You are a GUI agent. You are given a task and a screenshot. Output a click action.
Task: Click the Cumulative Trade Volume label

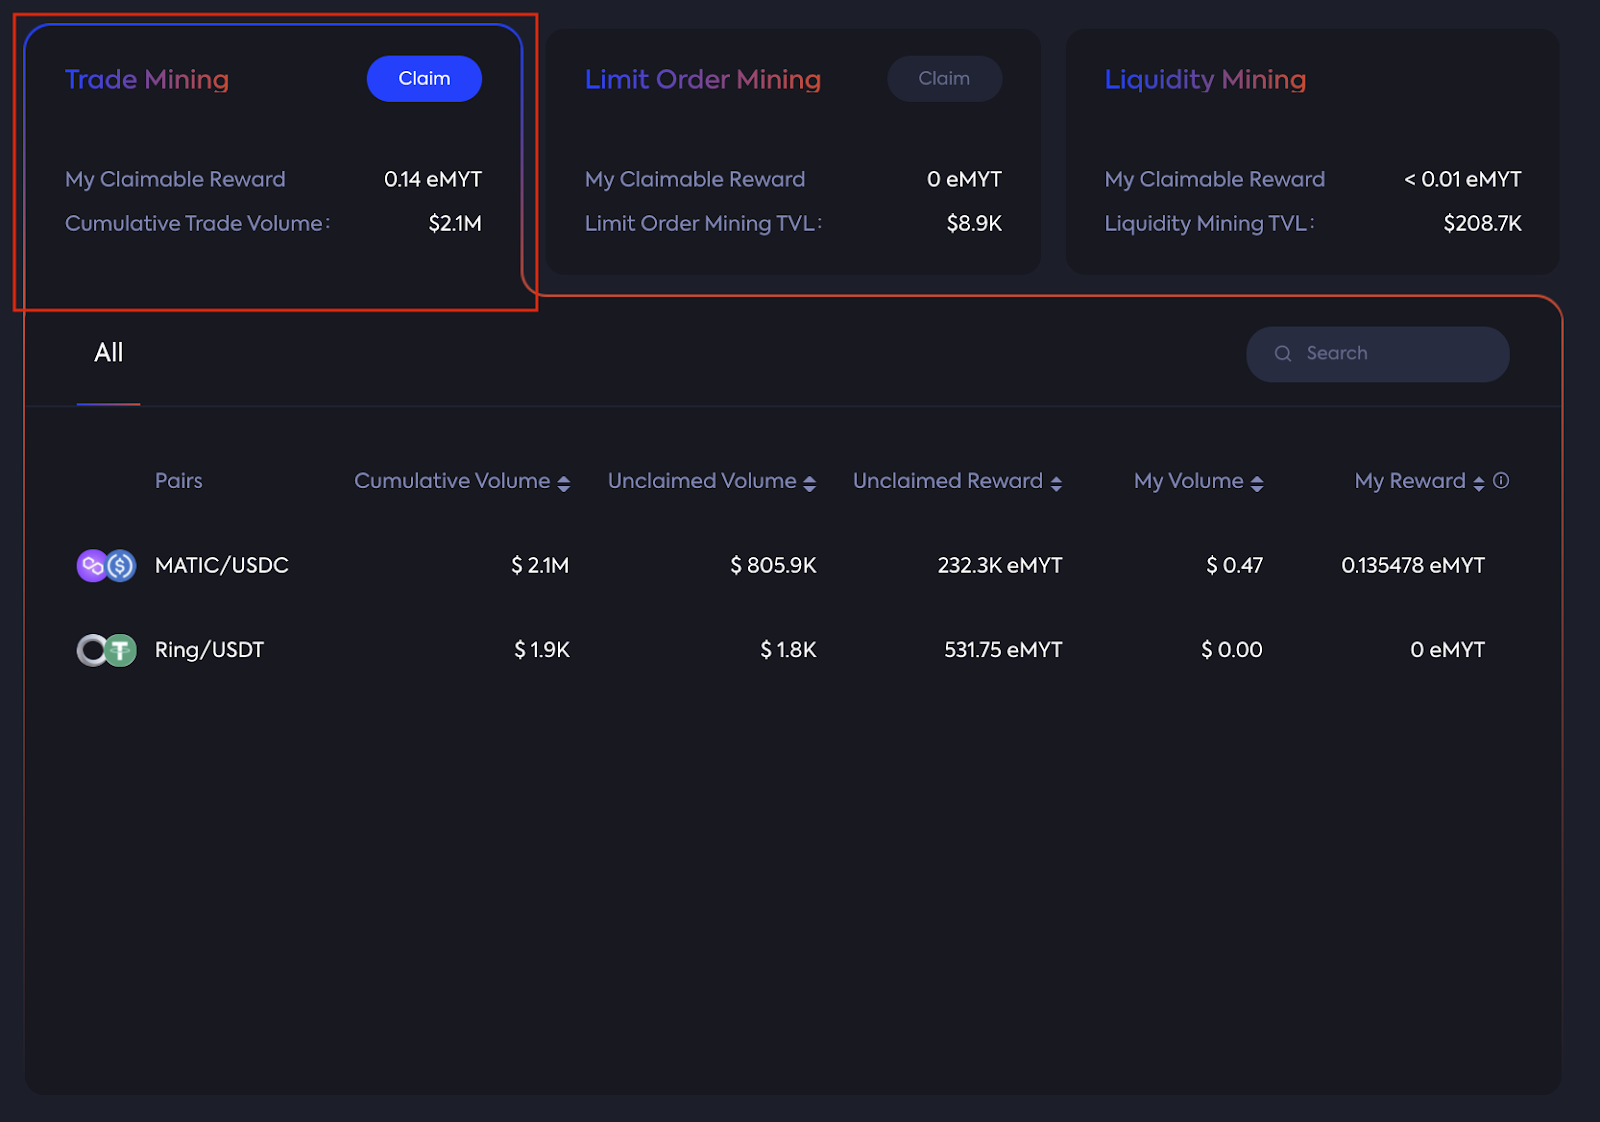click(x=197, y=224)
